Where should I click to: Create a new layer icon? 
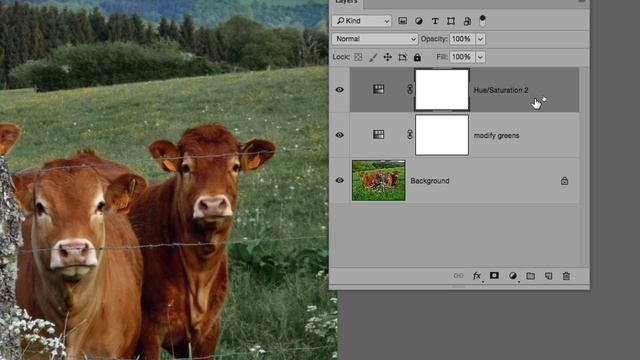tap(549, 276)
